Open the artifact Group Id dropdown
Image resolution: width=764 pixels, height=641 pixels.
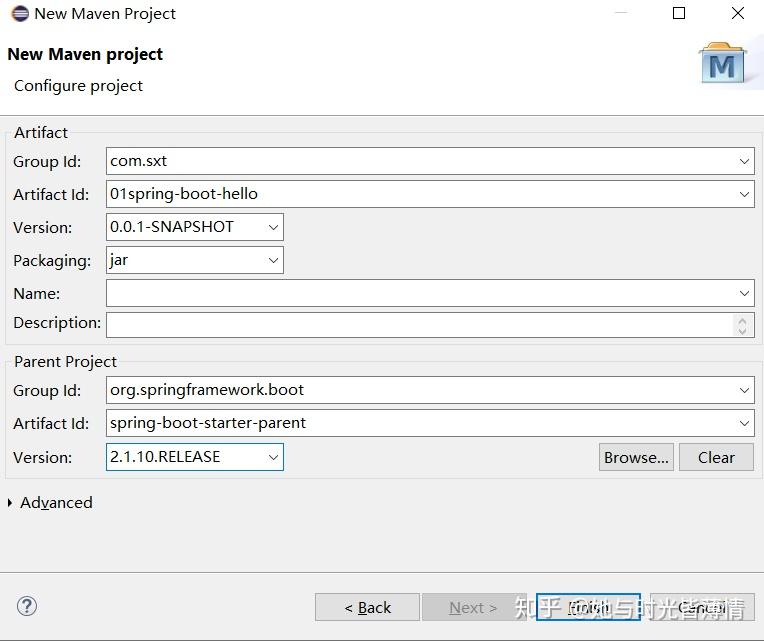745,161
